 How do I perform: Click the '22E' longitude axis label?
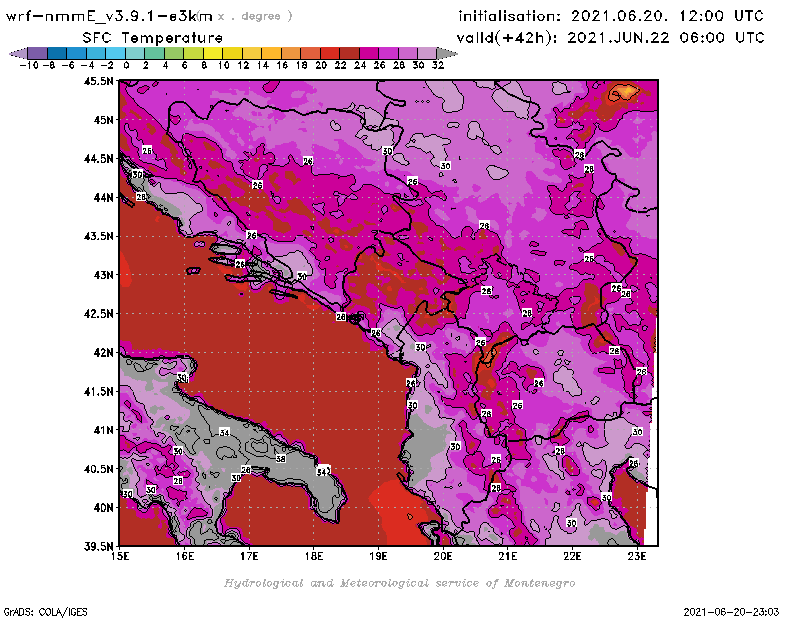point(572,556)
